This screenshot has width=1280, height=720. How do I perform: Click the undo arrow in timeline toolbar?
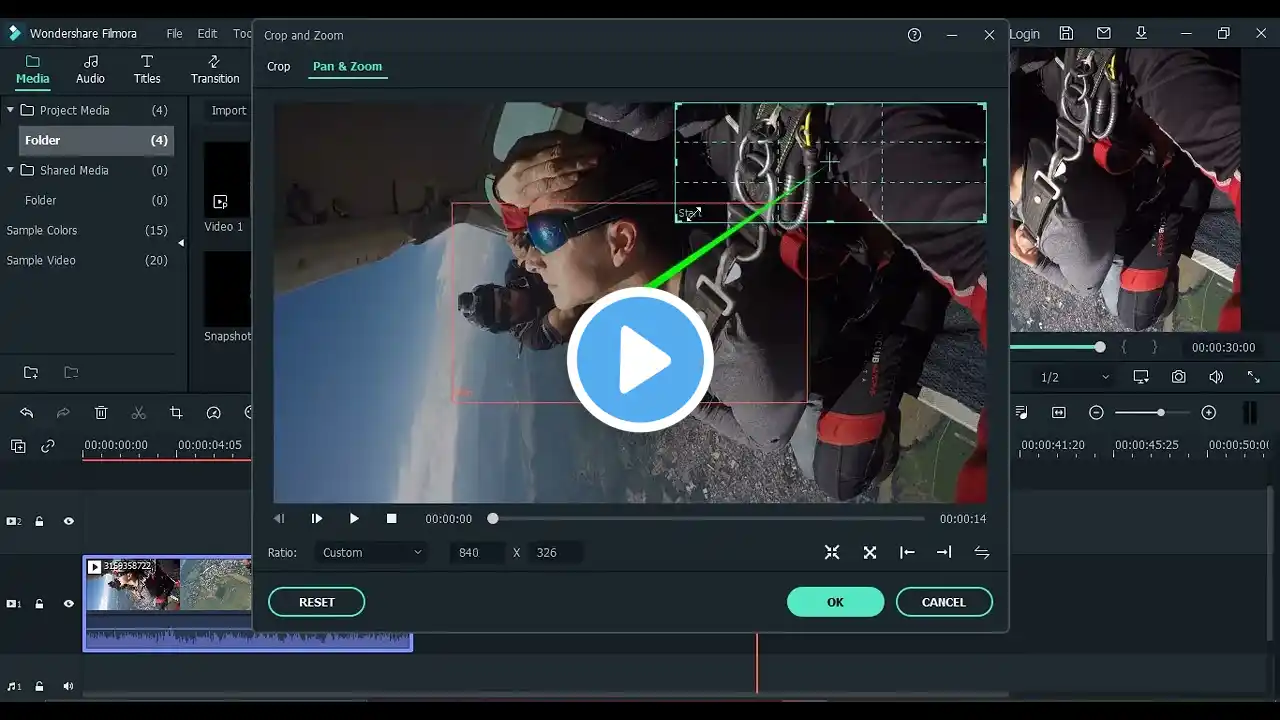tap(27, 413)
